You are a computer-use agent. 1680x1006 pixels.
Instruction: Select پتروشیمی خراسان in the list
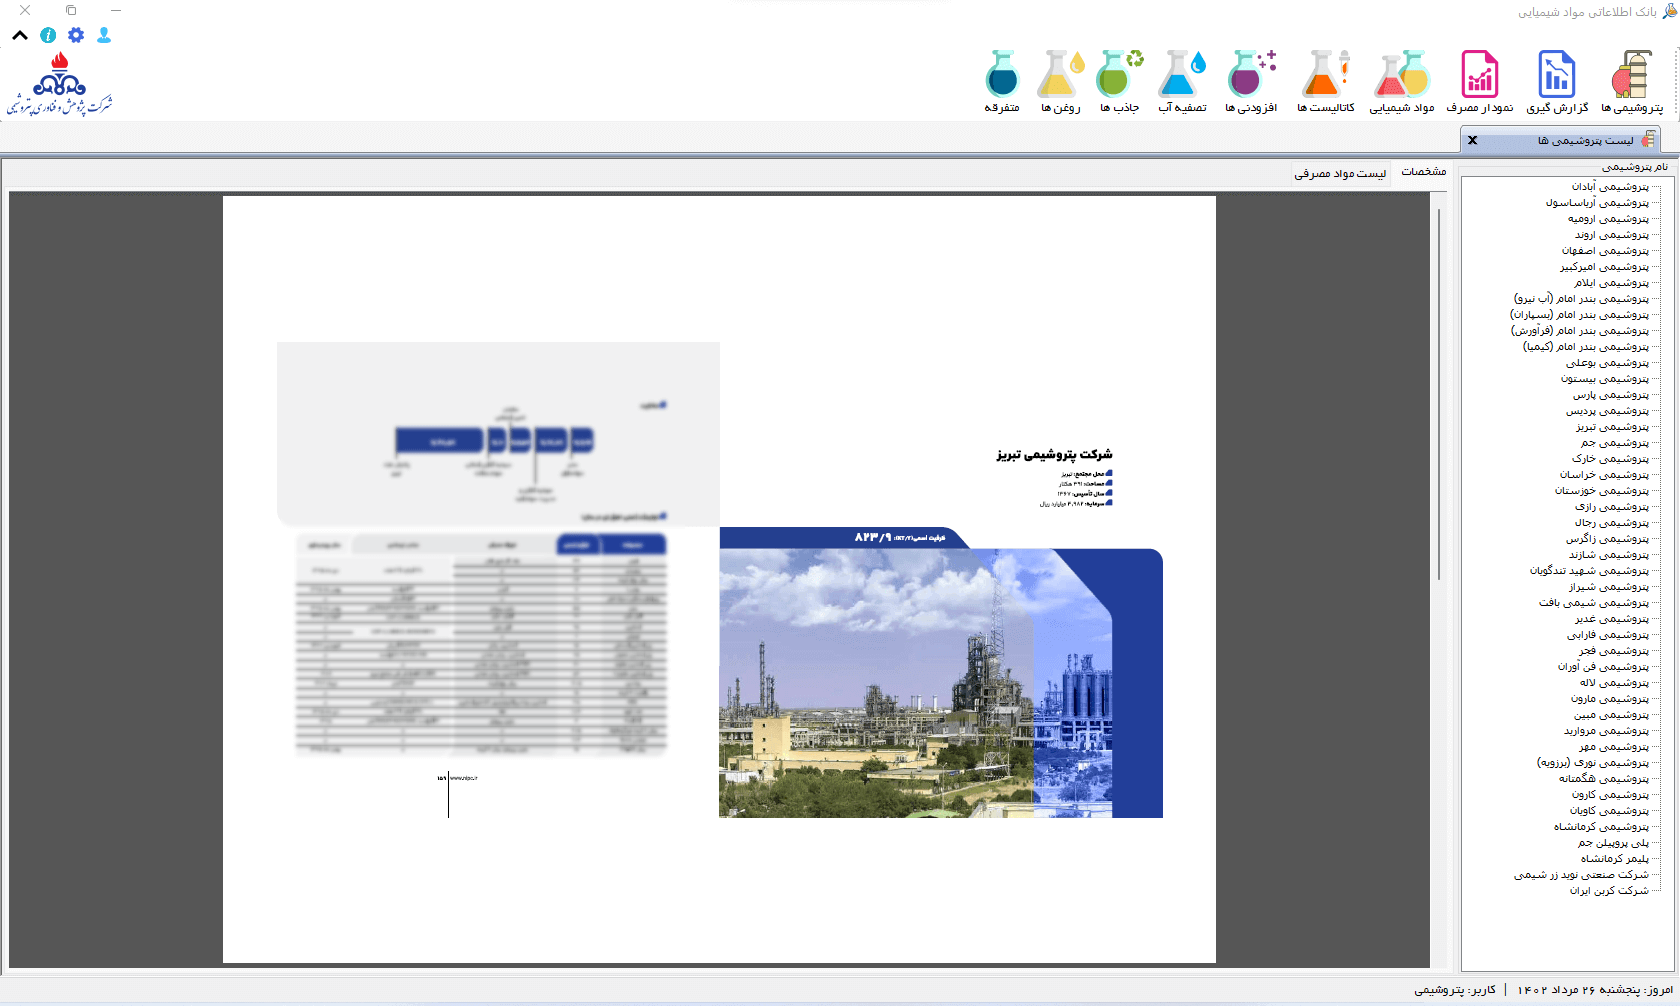[1604, 475]
